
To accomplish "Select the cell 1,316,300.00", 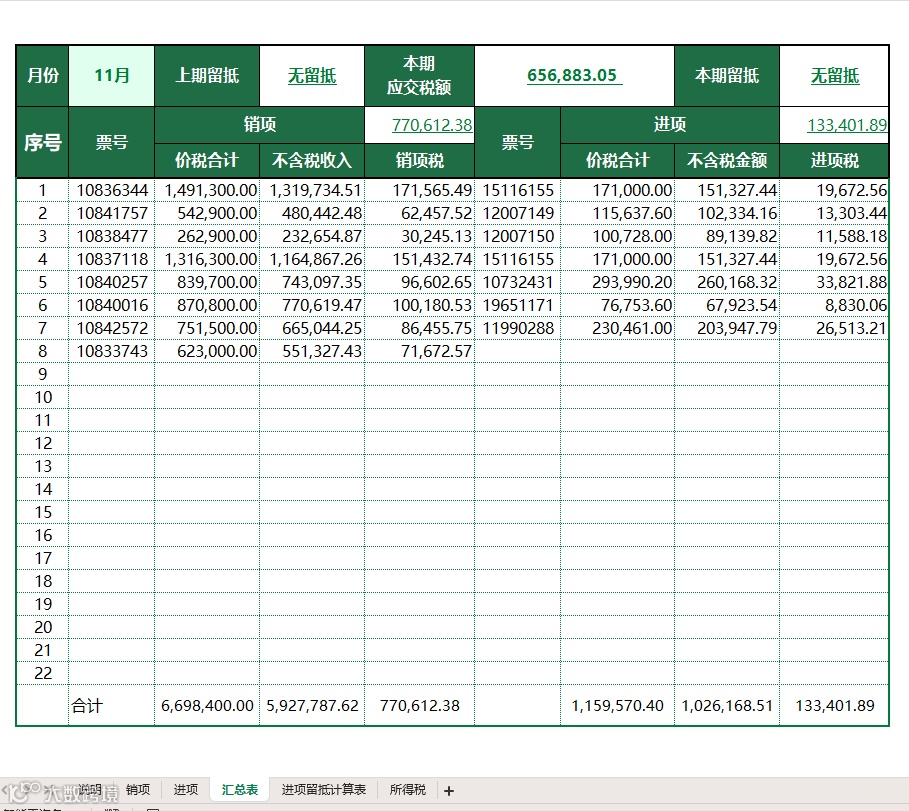I will [x=207, y=259].
